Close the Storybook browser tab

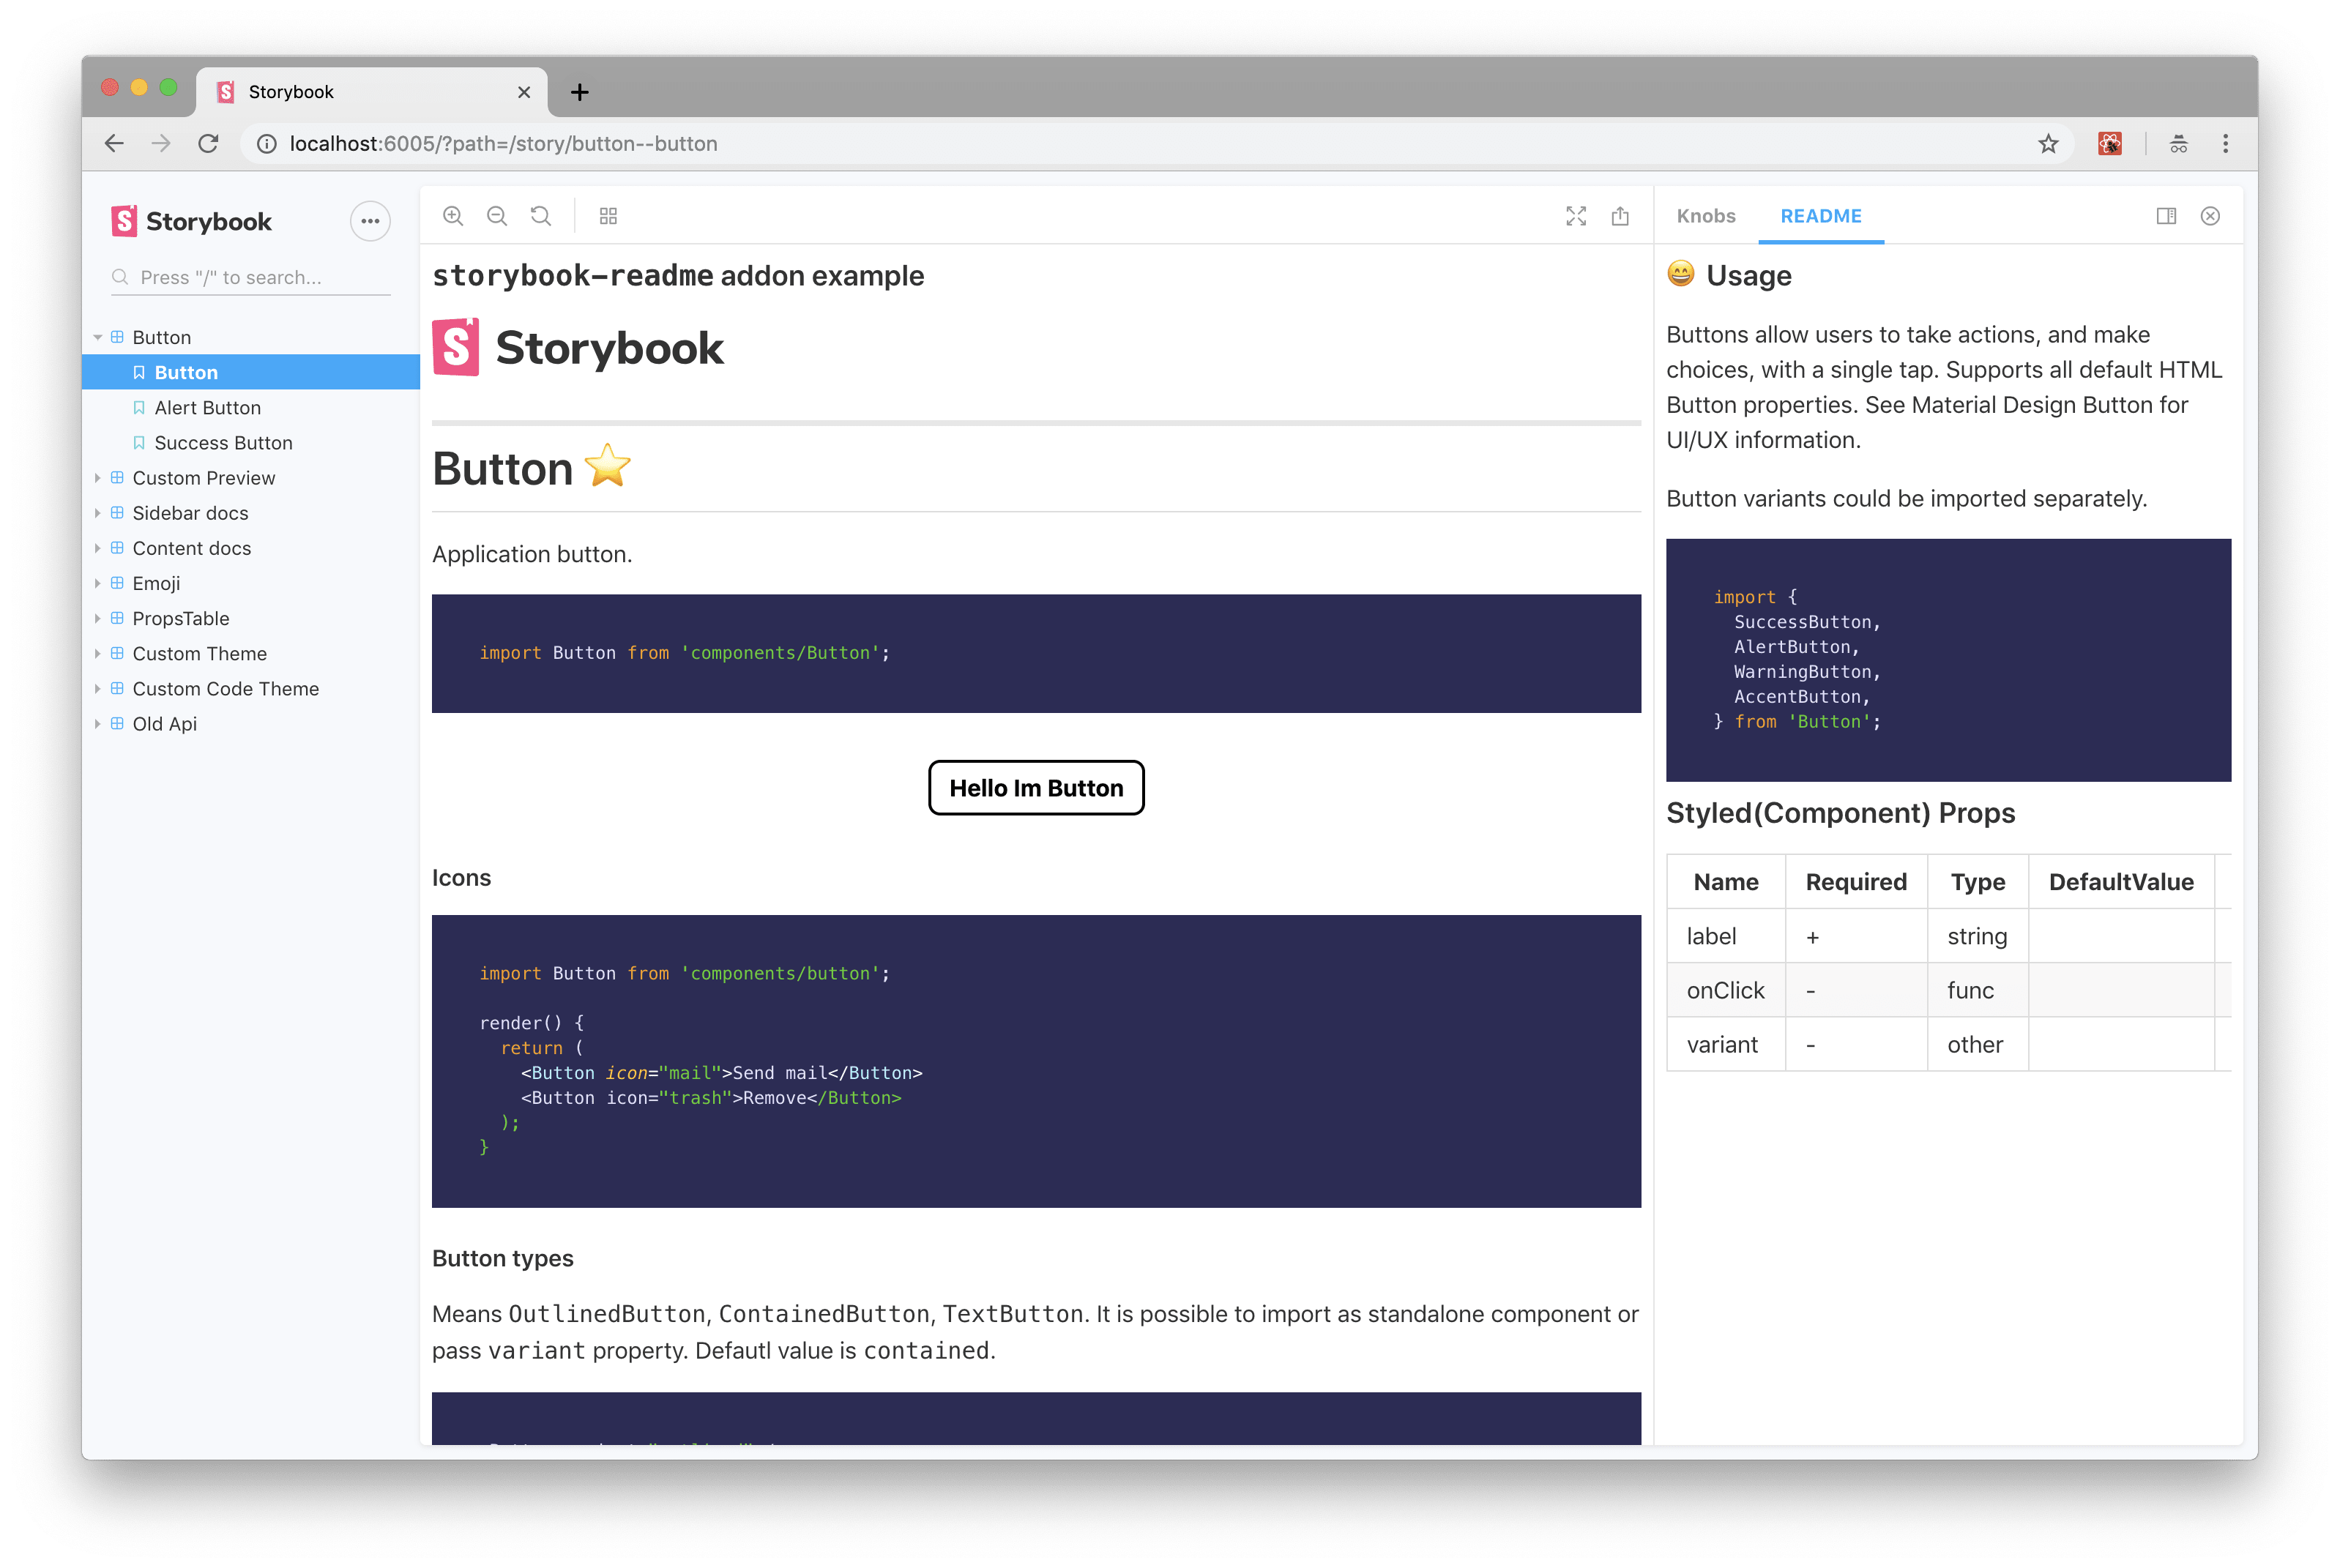pos(524,92)
